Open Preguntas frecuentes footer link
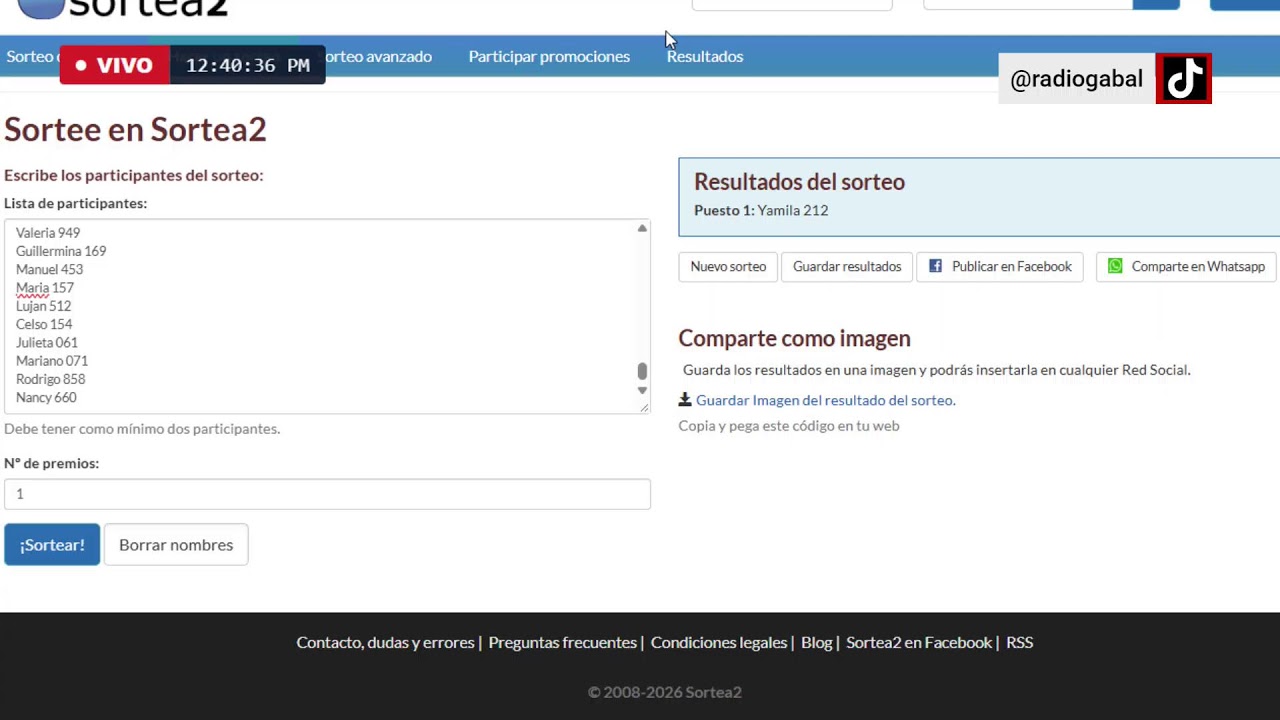 click(562, 643)
